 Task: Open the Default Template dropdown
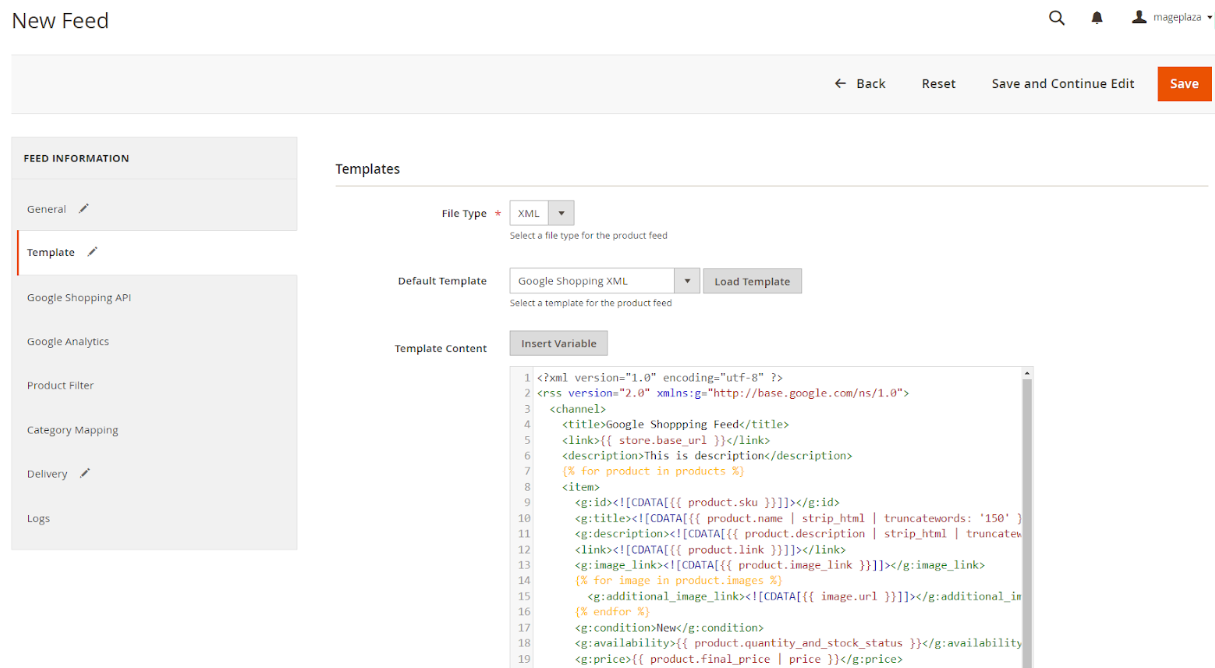tap(604, 281)
